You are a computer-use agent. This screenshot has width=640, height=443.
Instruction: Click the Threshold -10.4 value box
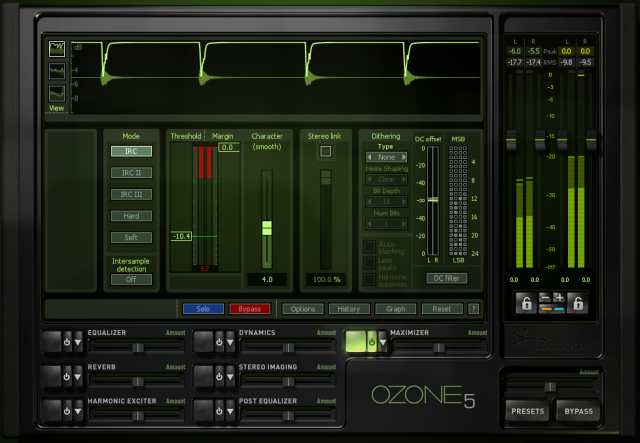pyautogui.click(x=181, y=236)
